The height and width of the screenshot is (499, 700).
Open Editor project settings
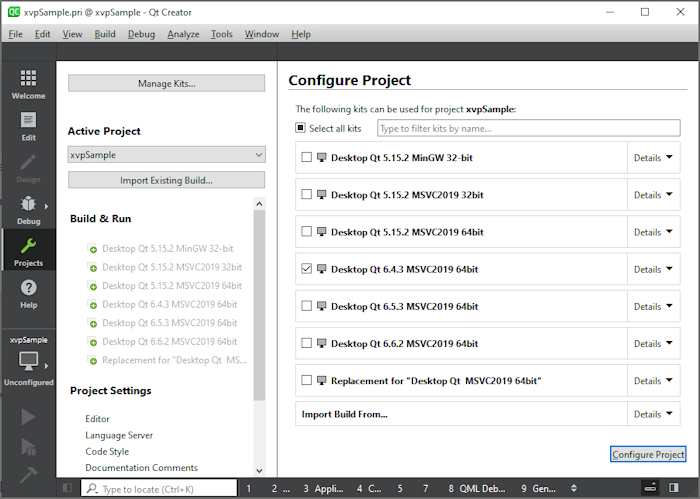click(x=97, y=419)
